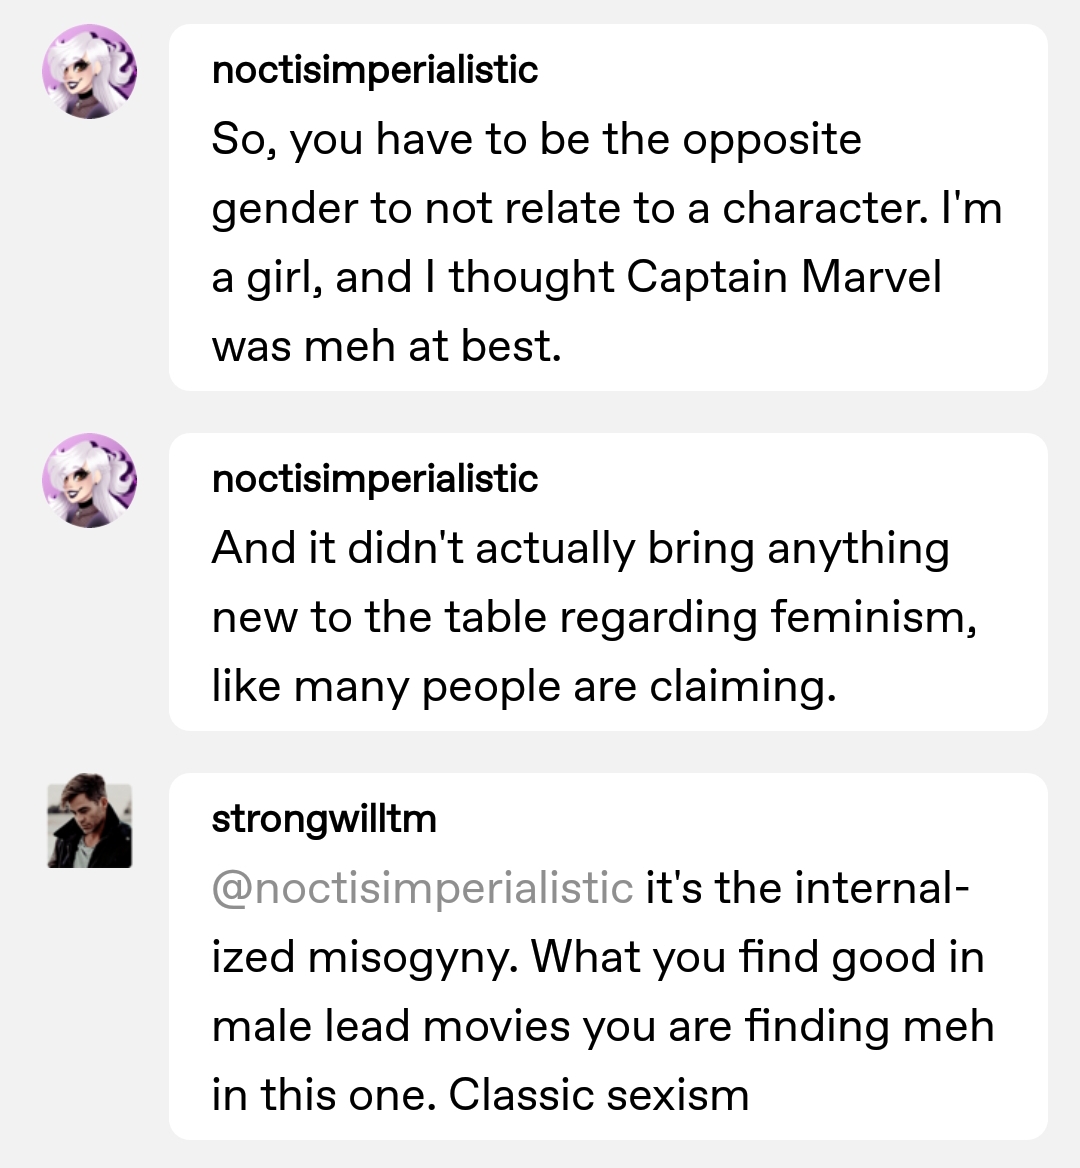Open noctisimperialistic username on second comment
This screenshot has width=1080, height=1168.
point(375,478)
